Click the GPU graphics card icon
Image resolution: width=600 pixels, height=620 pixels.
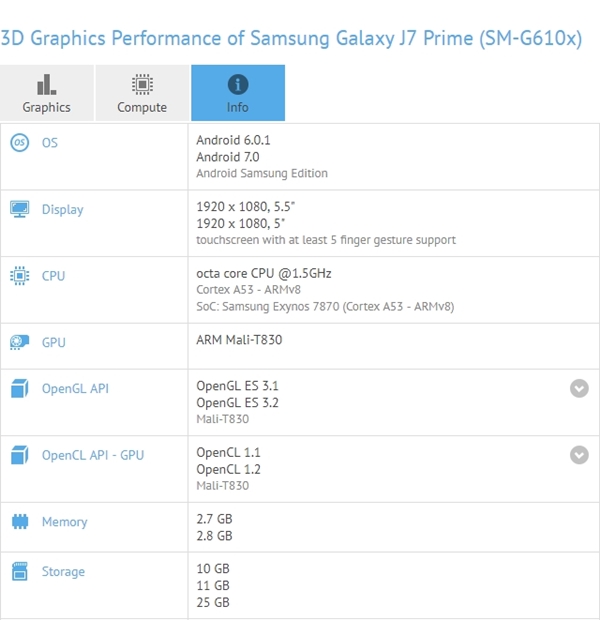19,342
